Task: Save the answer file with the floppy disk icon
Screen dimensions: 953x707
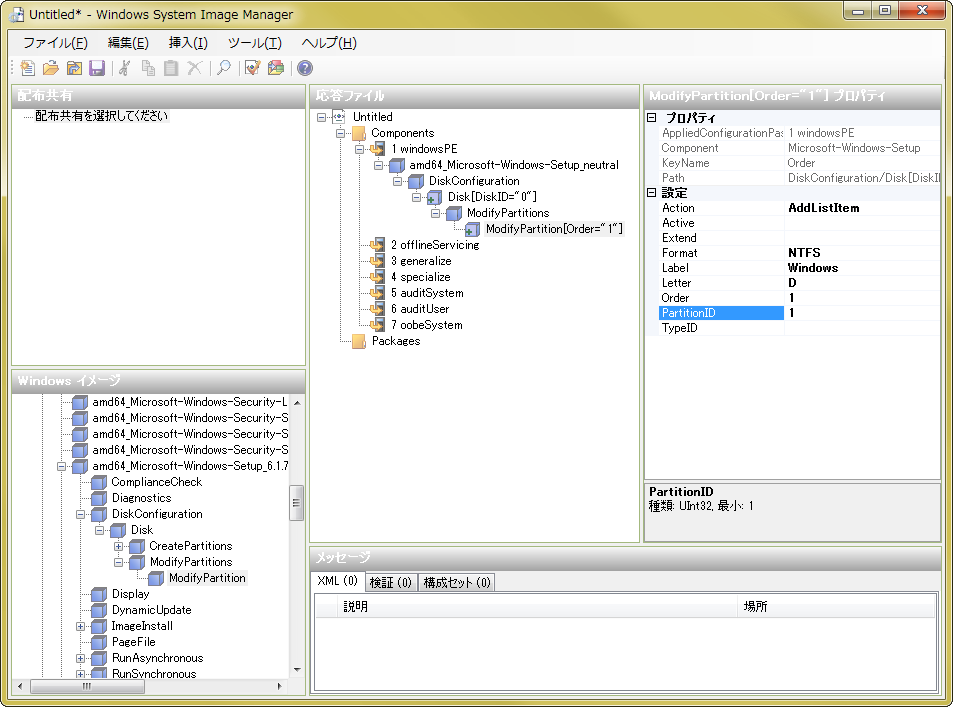Action: 97,68
